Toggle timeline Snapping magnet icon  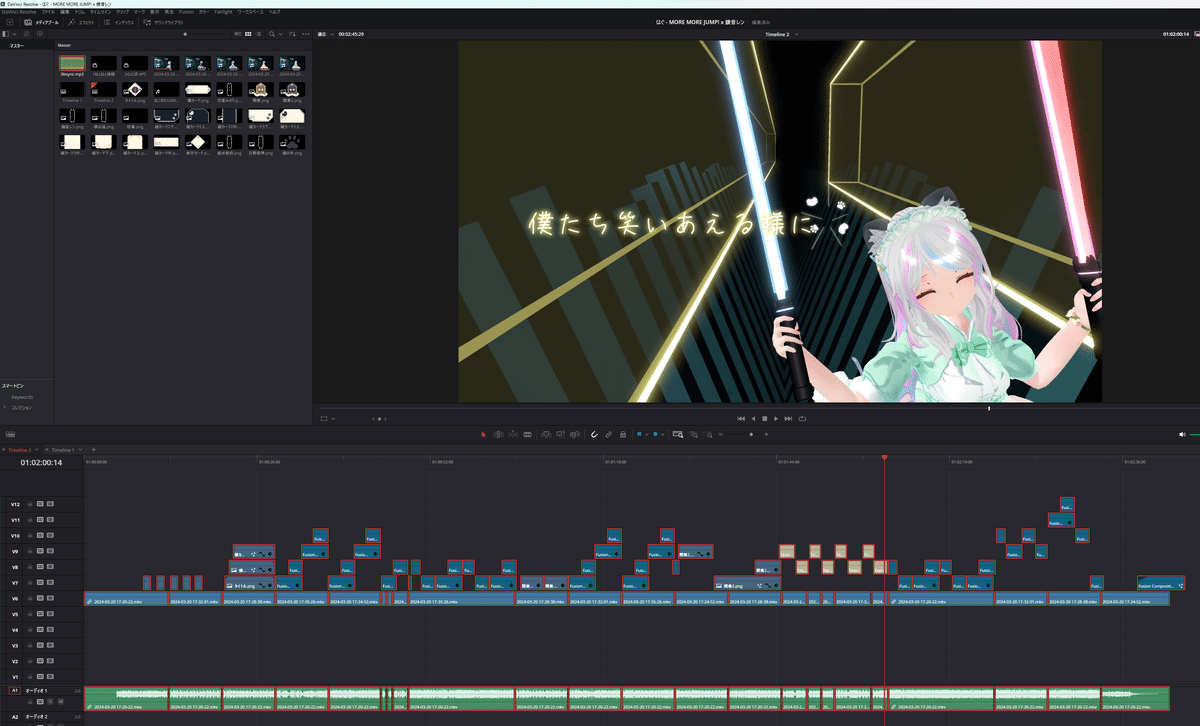pos(594,435)
